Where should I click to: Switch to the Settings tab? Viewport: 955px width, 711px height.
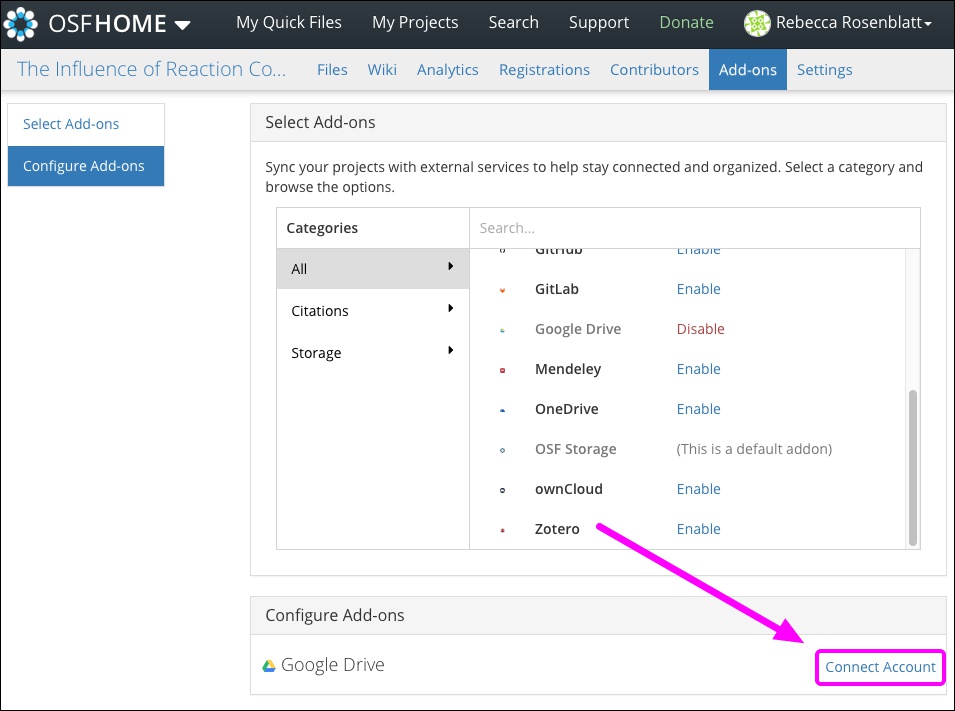click(x=824, y=70)
